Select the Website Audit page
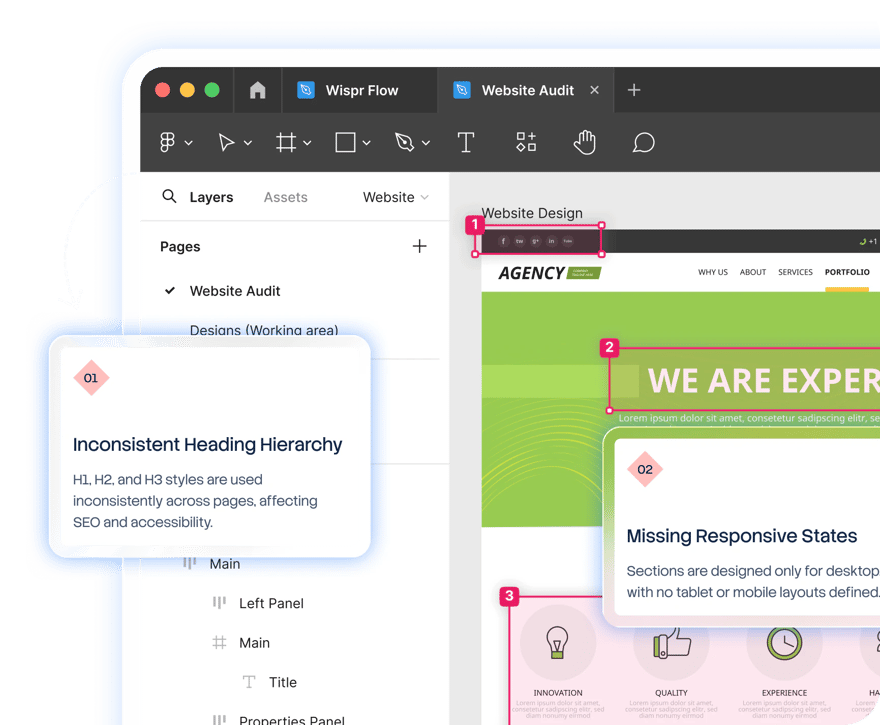The height and width of the screenshot is (725, 880). click(235, 291)
